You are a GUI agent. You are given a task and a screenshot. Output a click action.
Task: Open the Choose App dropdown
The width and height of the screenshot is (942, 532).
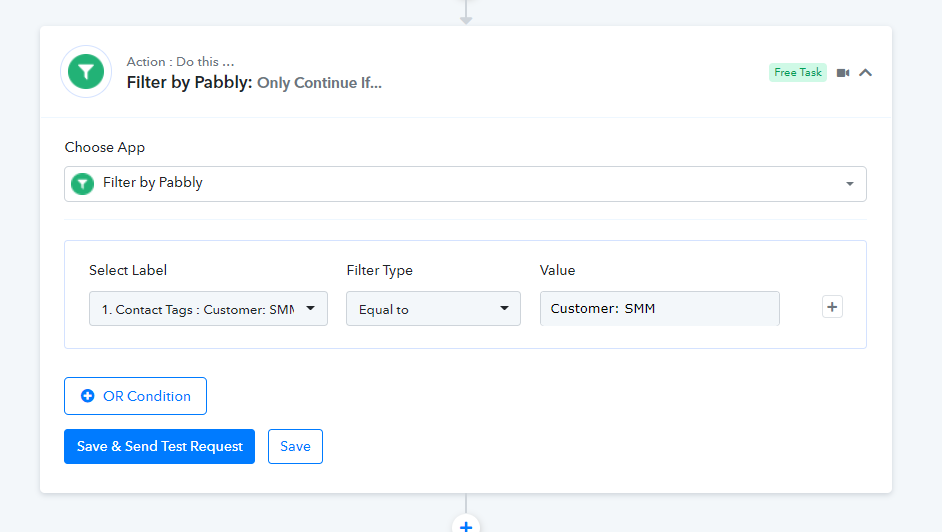465,184
